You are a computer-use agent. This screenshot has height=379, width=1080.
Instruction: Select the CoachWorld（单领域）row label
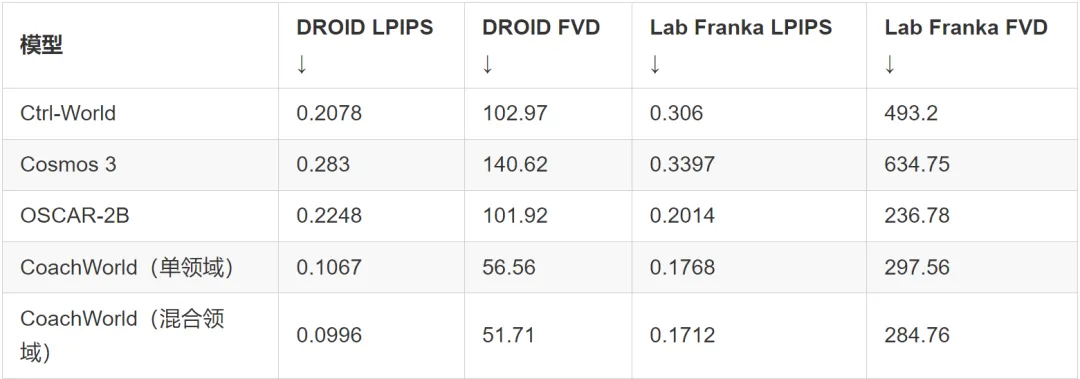pyautogui.click(x=127, y=267)
